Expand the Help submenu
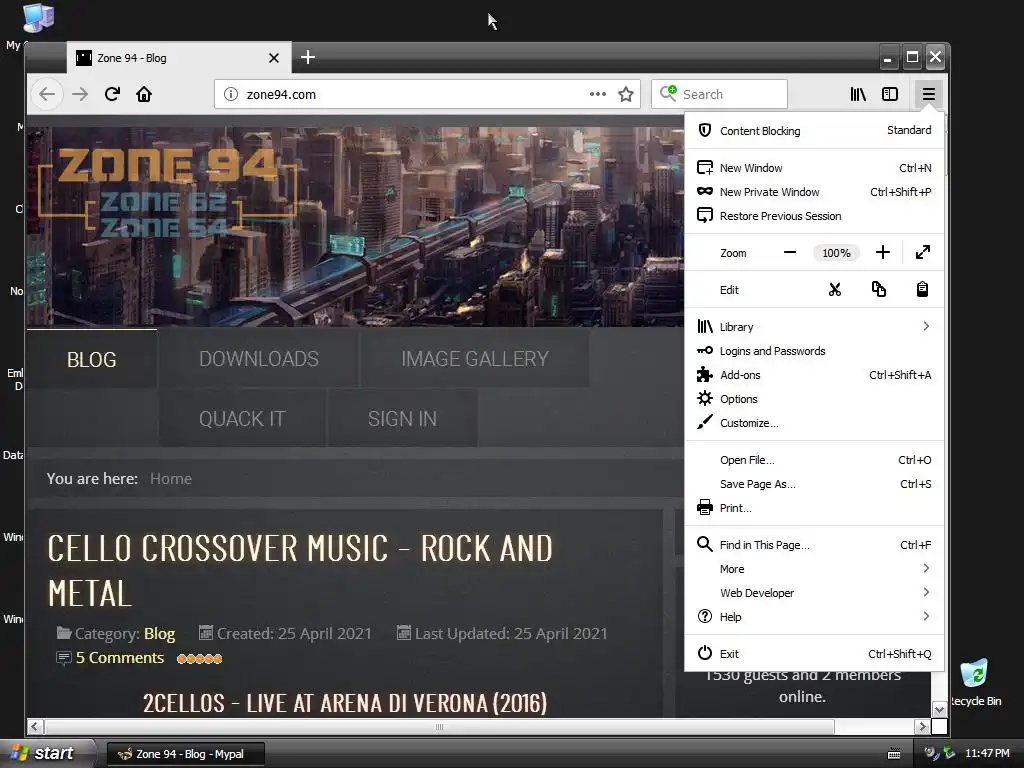The height and width of the screenshot is (768, 1024). click(x=814, y=617)
